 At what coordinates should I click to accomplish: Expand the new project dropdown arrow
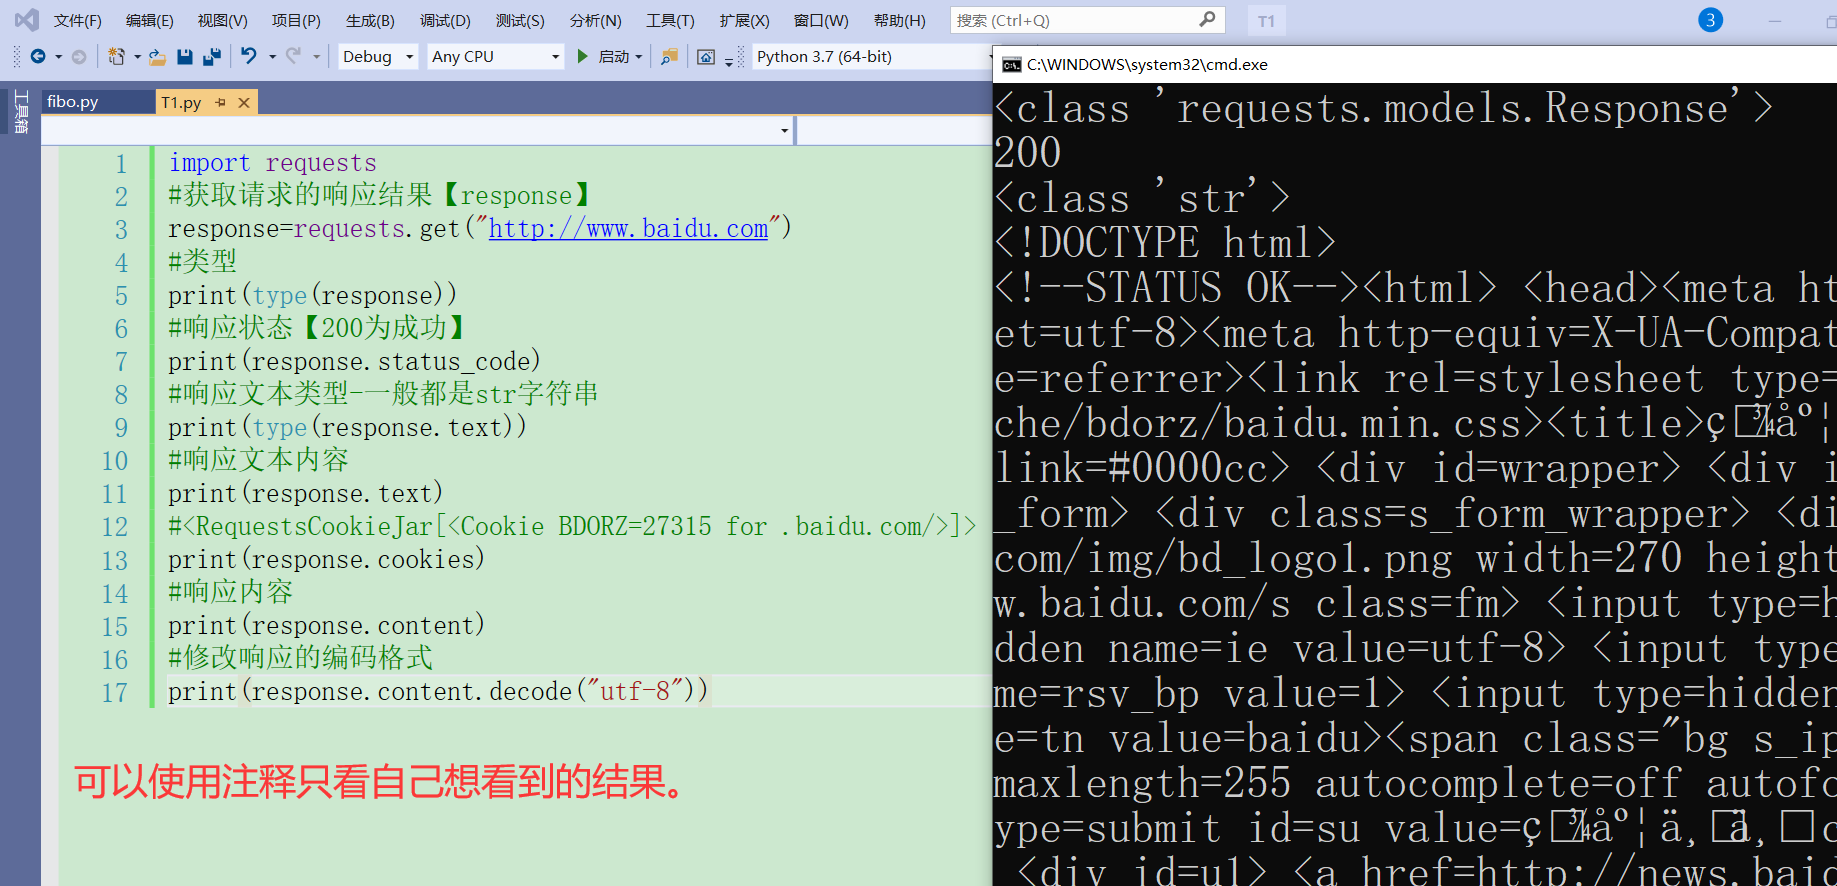[x=137, y=57]
